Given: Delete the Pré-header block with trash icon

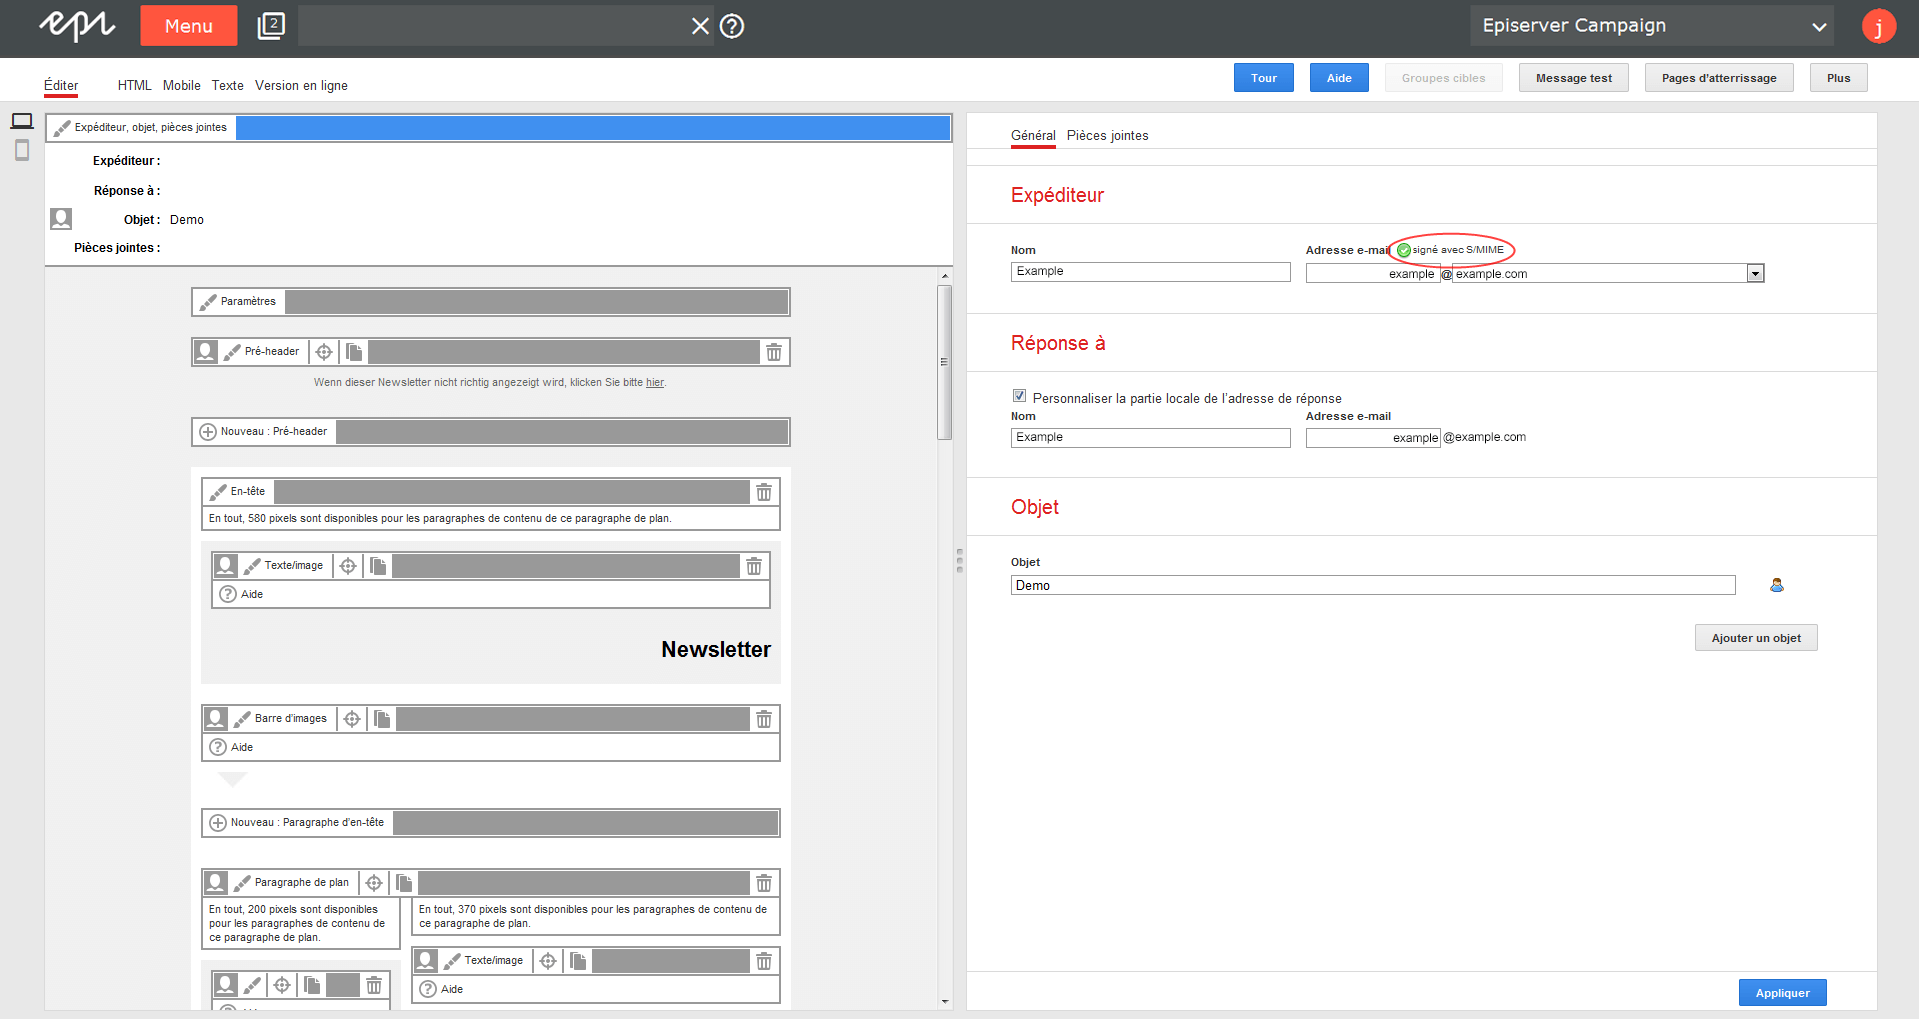Looking at the screenshot, I should [774, 352].
